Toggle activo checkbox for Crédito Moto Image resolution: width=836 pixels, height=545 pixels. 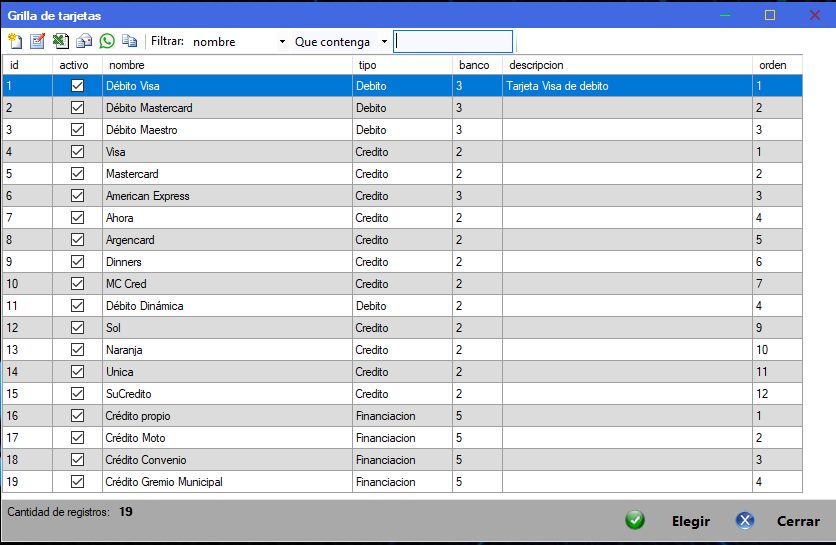pyautogui.click(x=77, y=437)
